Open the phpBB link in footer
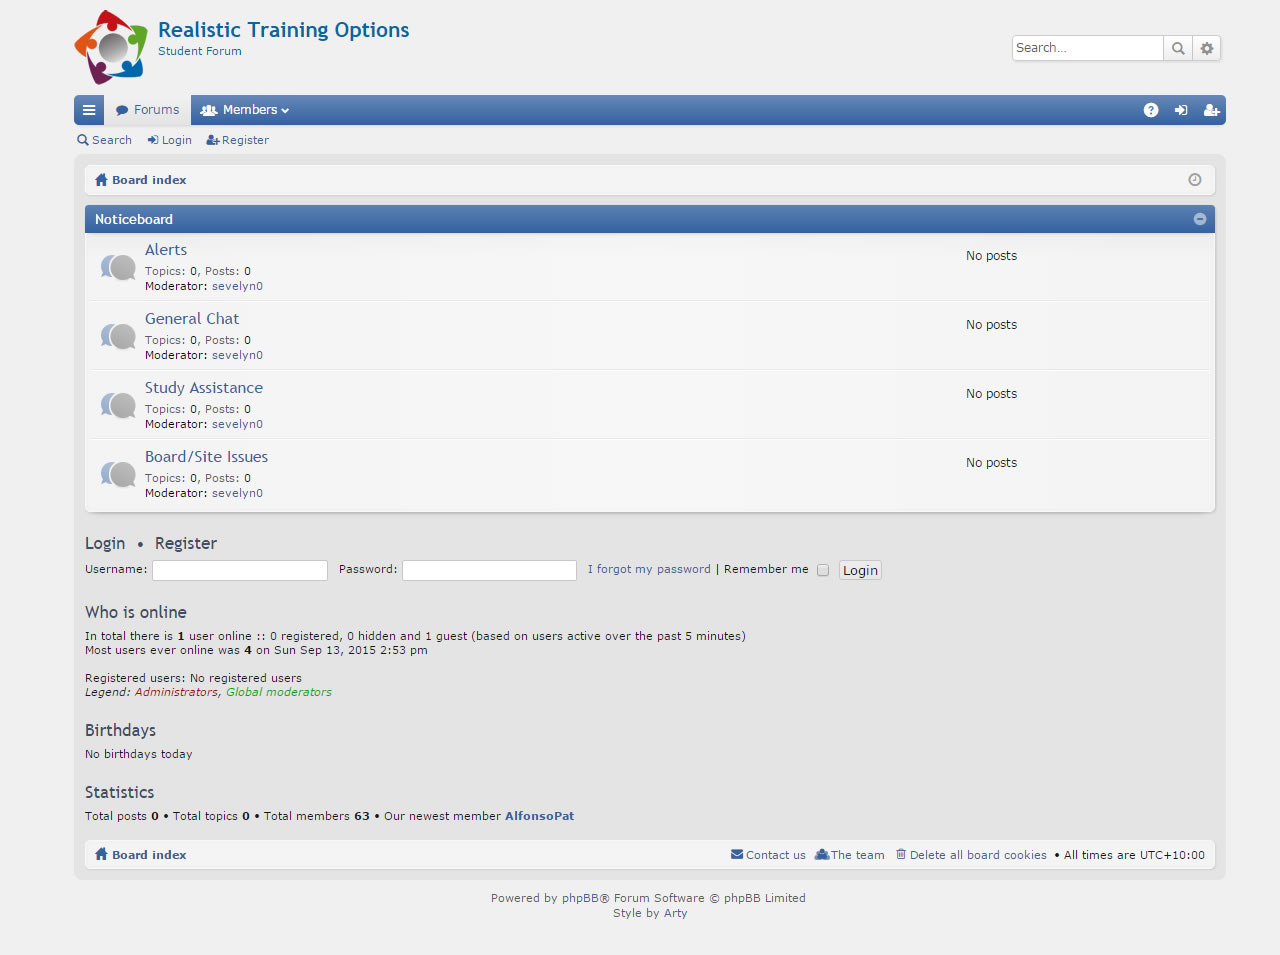1280x955 pixels. pyautogui.click(x=579, y=898)
